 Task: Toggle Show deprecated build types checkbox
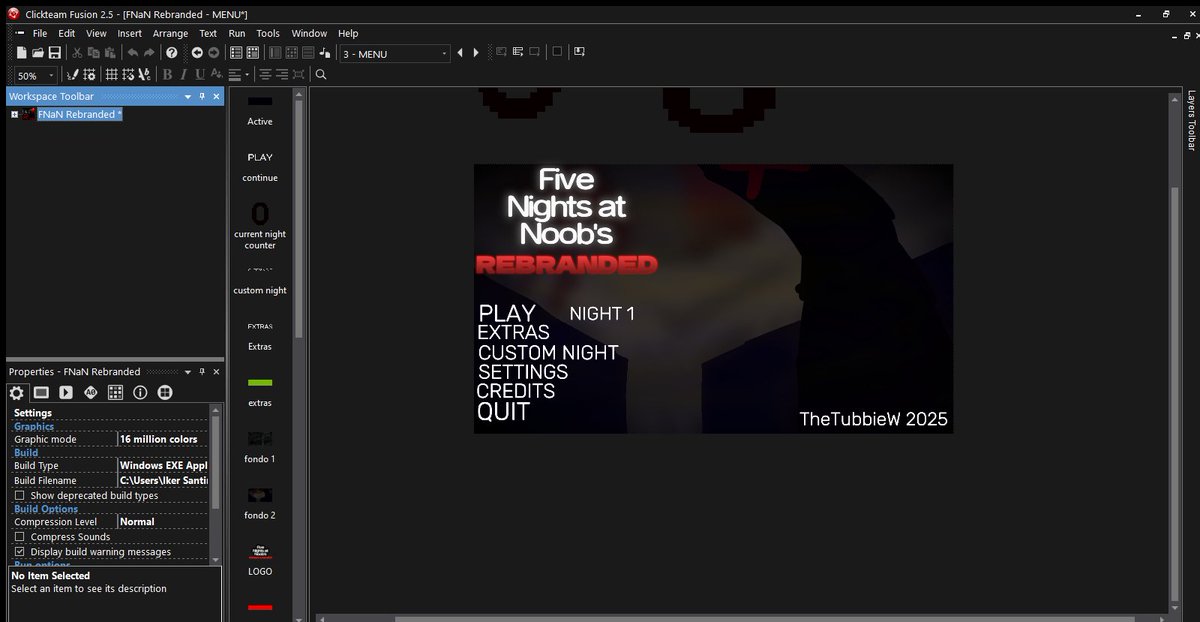click(20, 495)
